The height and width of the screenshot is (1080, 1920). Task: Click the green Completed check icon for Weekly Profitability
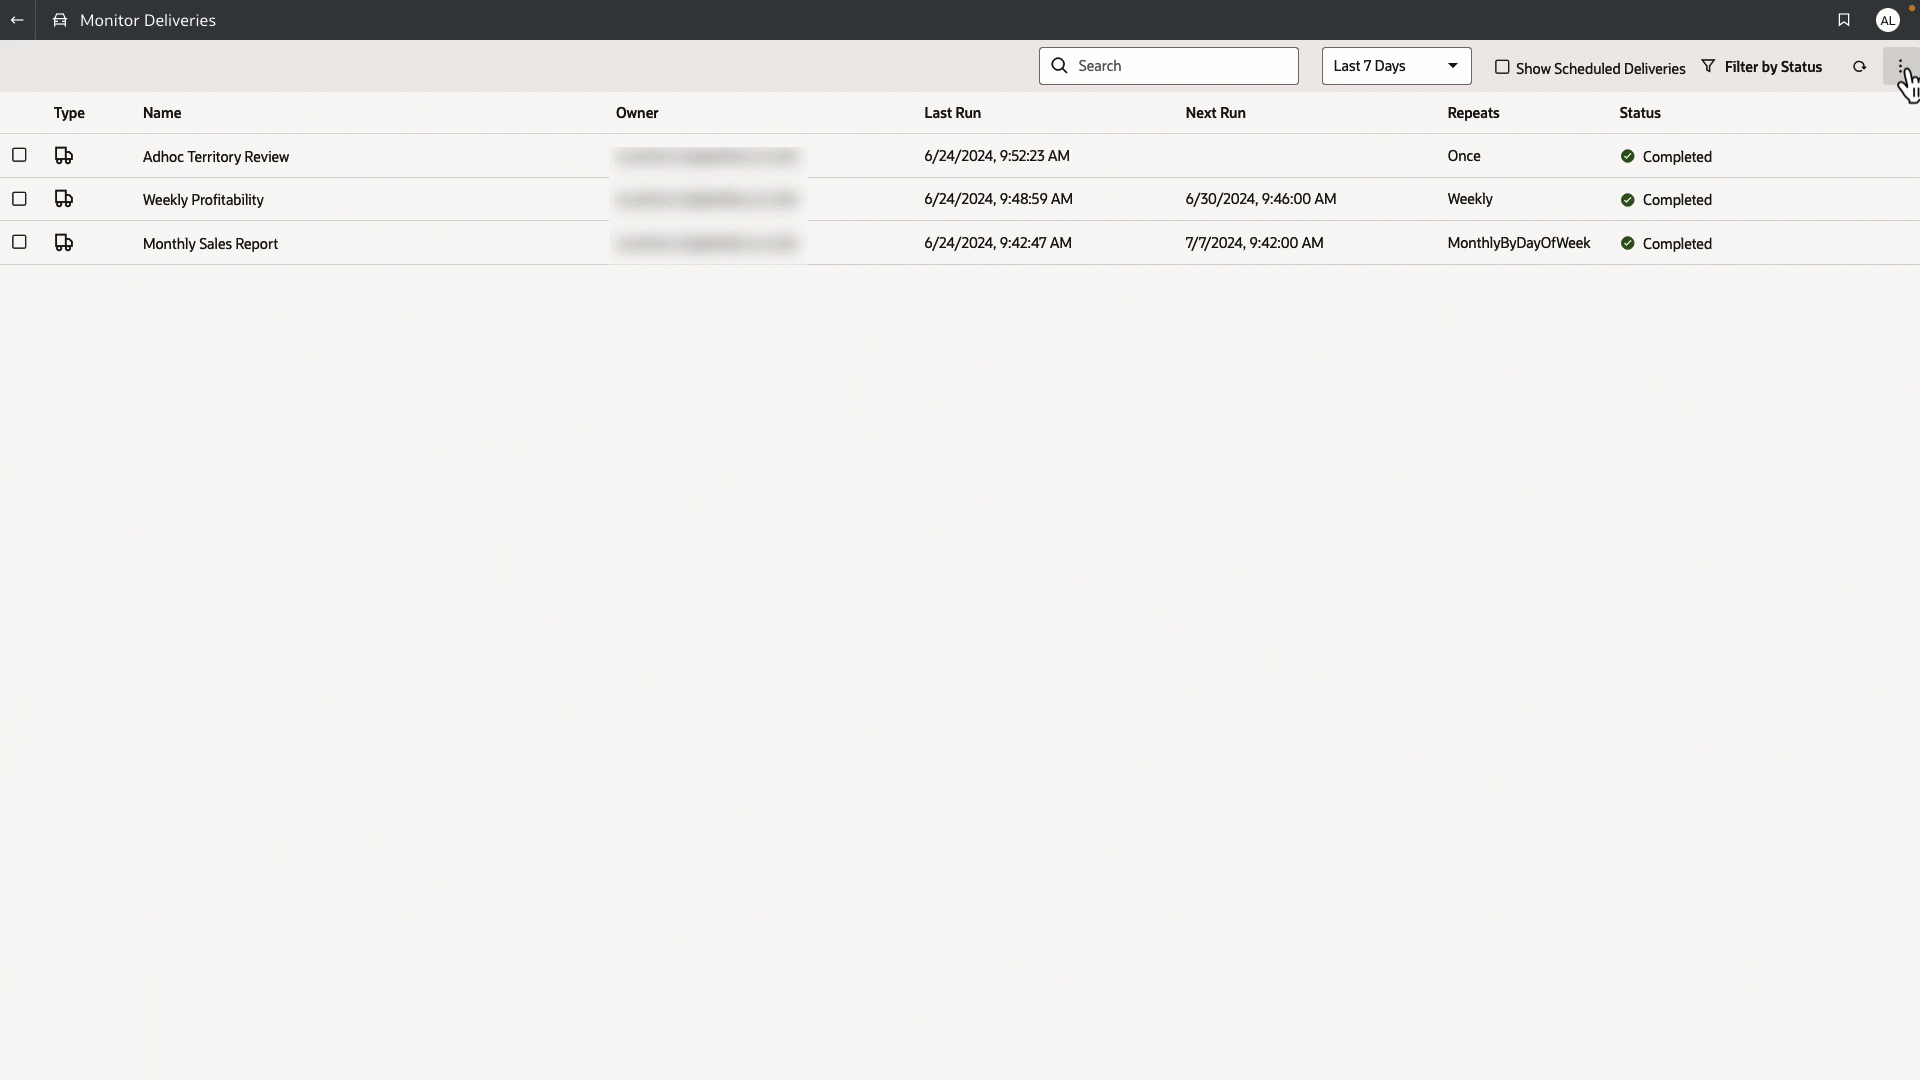tap(1628, 199)
